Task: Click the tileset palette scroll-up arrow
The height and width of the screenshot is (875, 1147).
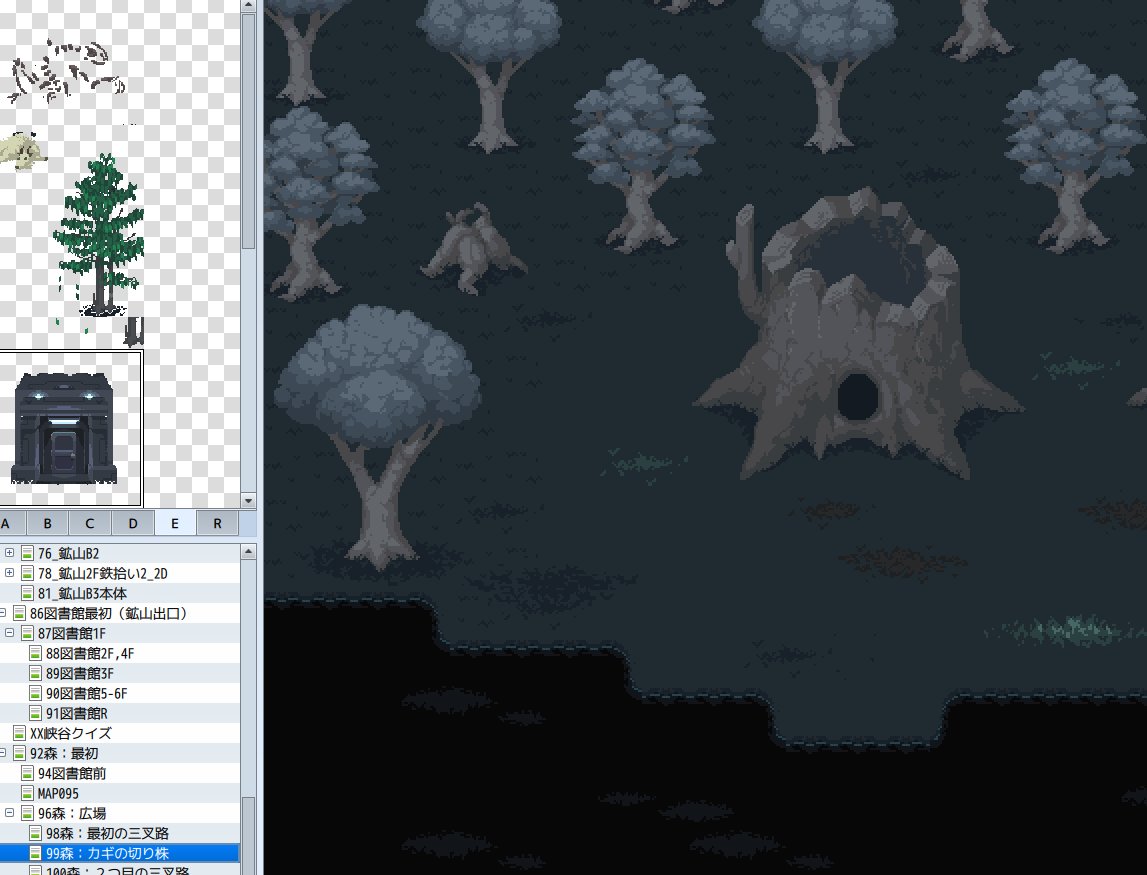Action: pyautogui.click(x=249, y=6)
